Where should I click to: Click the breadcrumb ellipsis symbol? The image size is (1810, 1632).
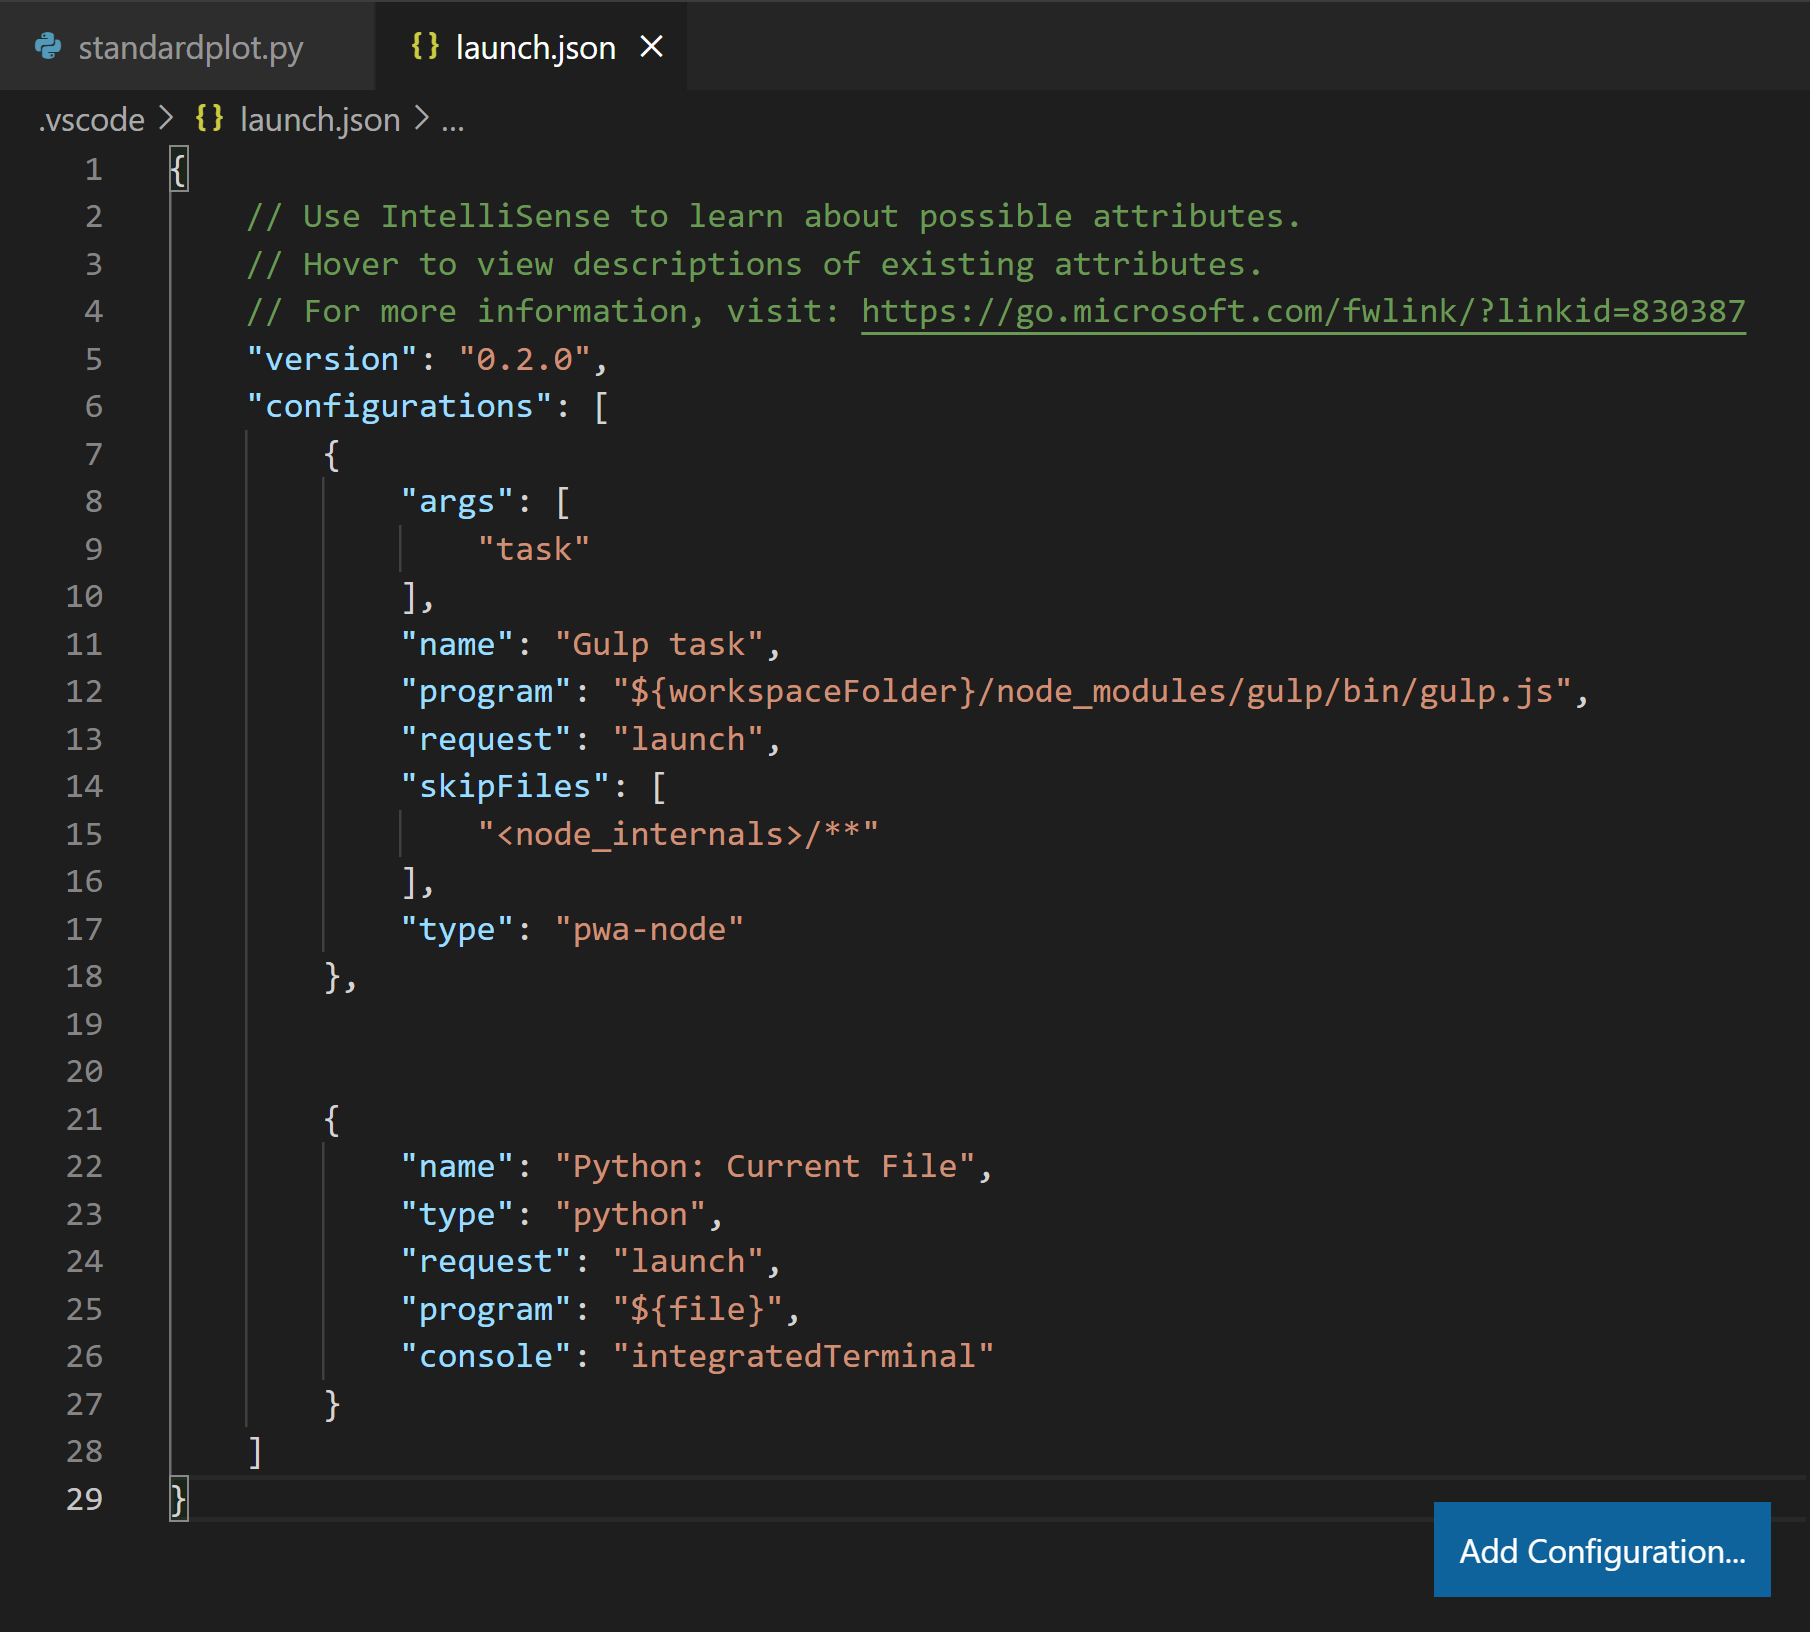453,119
